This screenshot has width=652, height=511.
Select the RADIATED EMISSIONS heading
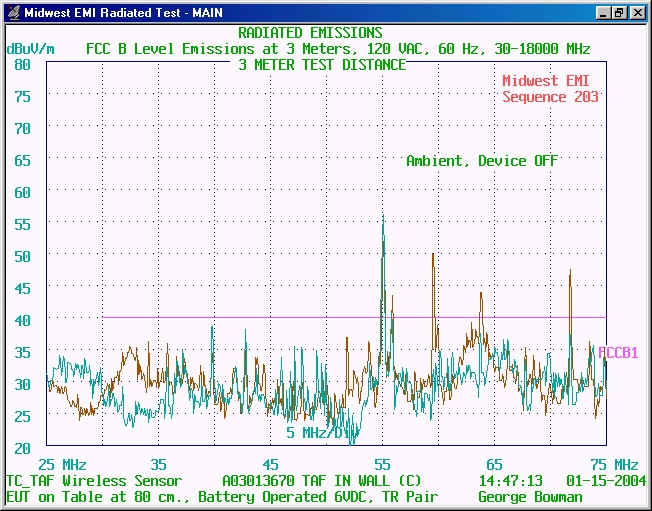[x=310, y=33]
